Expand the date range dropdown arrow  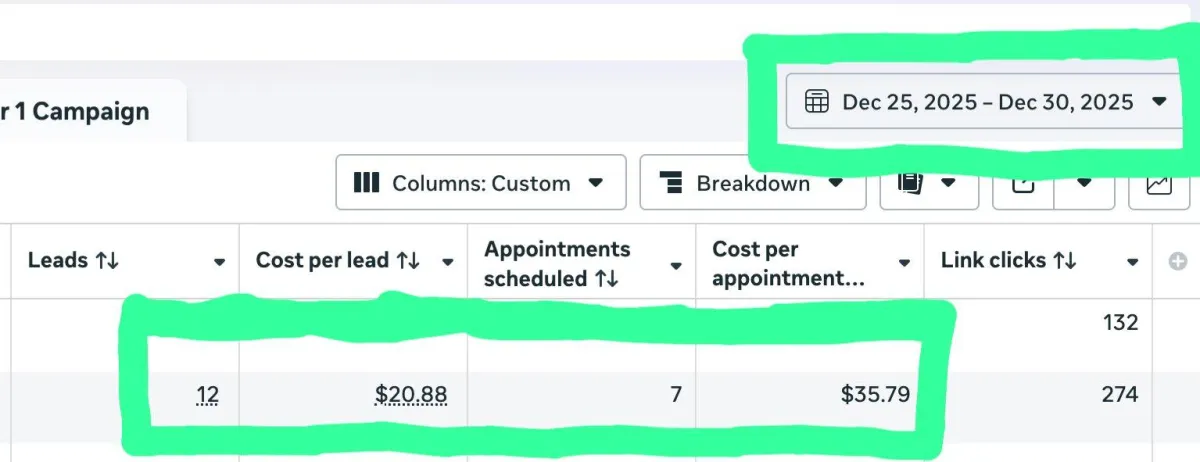click(1159, 102)
